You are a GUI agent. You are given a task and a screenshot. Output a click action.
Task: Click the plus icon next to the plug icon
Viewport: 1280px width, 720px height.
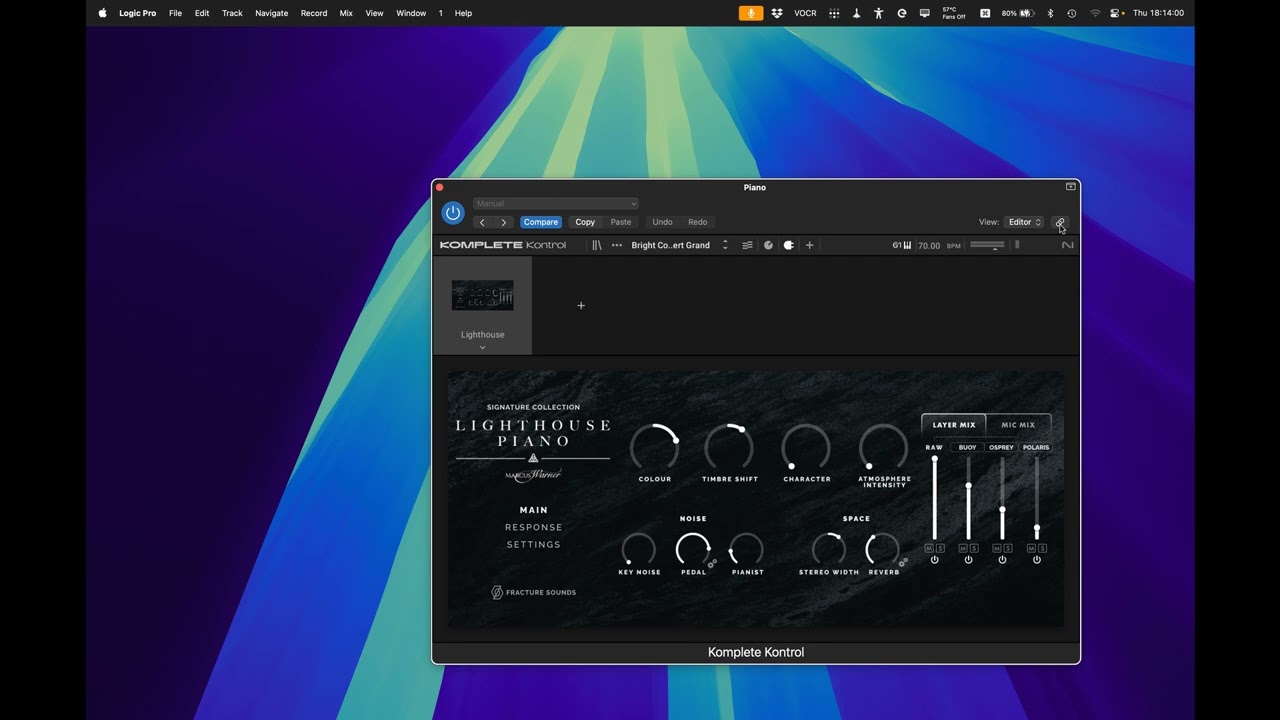click(809, 245)
